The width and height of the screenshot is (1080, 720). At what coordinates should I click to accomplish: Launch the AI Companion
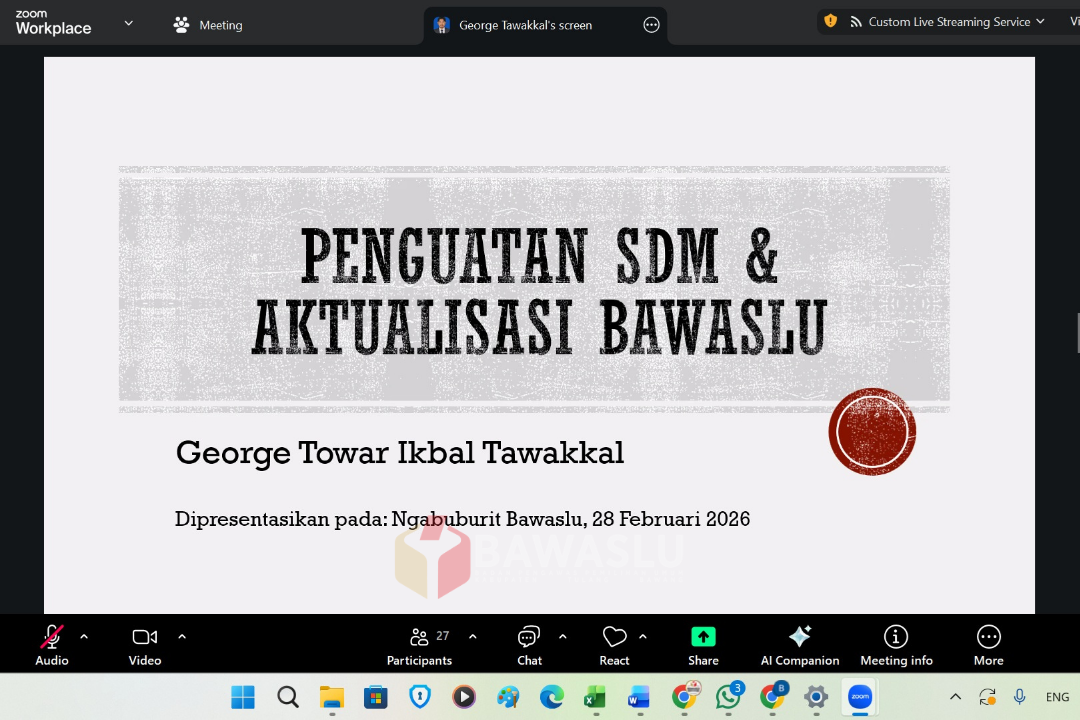(x=800, y=644)
